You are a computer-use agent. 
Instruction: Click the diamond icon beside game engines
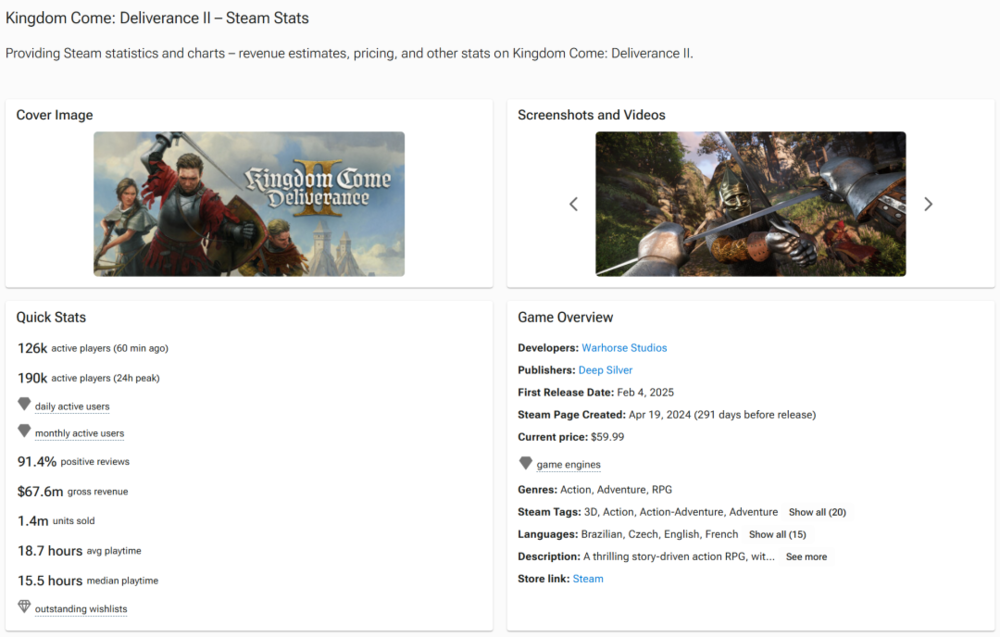[525, 464]
